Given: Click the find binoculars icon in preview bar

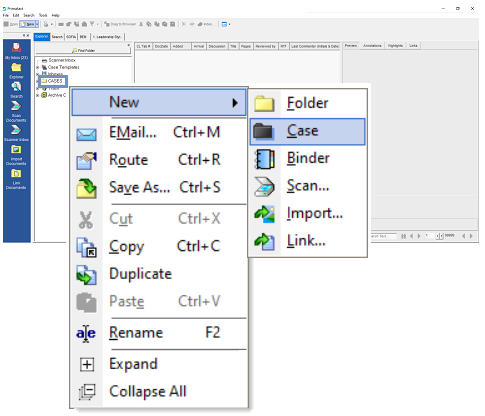Looking at the screenshot, I should pyautogui.click(x=403, y=236).
